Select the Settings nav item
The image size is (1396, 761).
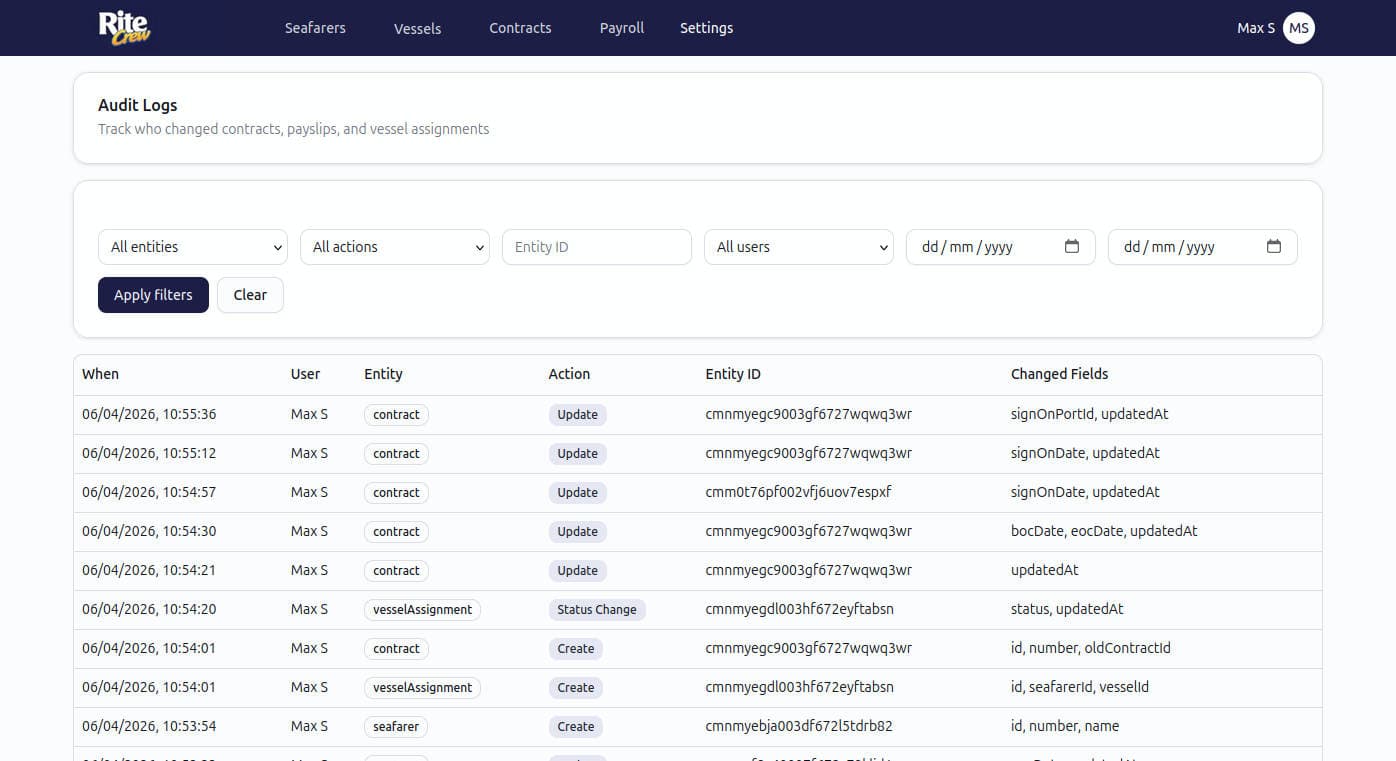pos(706,28)
